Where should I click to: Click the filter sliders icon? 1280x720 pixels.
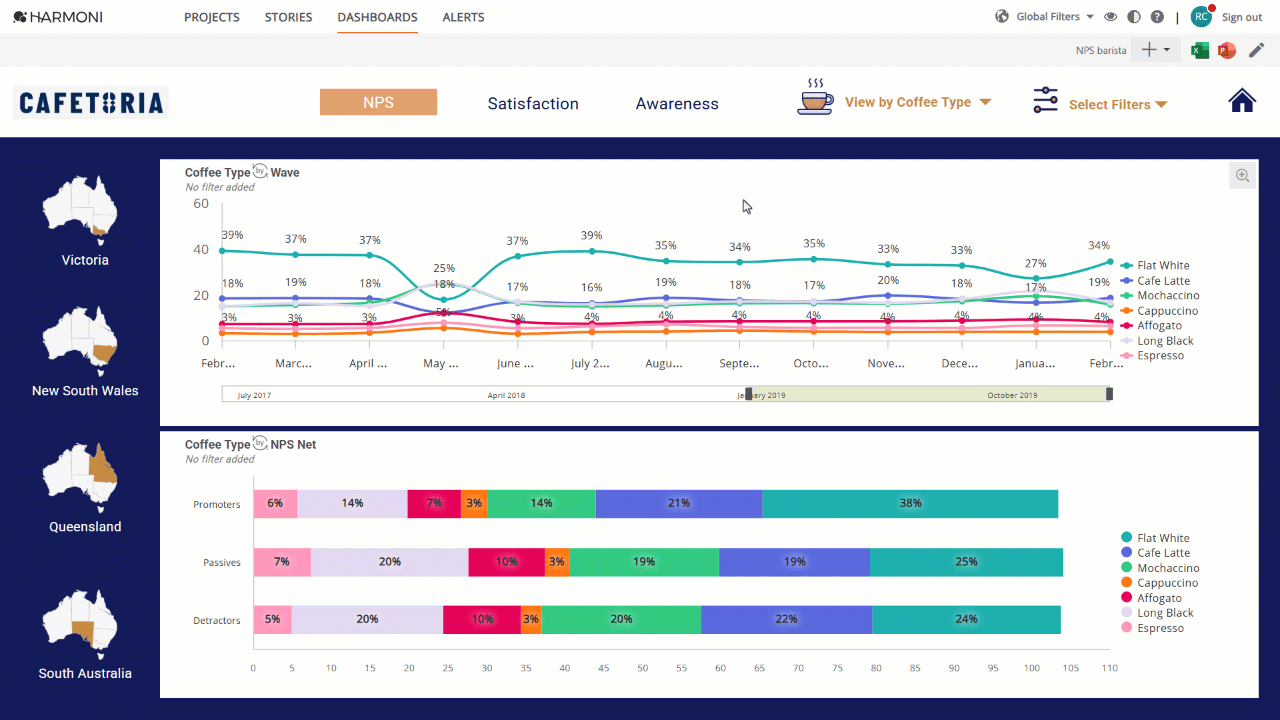click(x=1045, y=101)
